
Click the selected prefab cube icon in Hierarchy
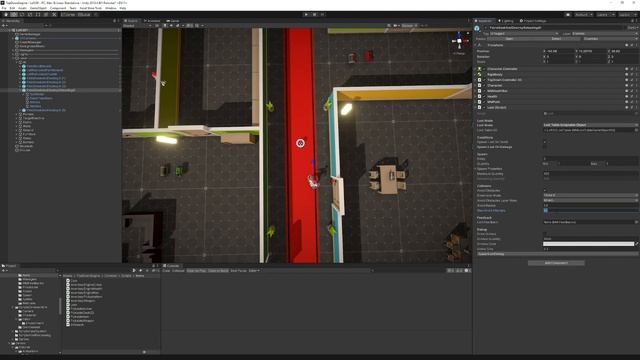click(24, 90)
